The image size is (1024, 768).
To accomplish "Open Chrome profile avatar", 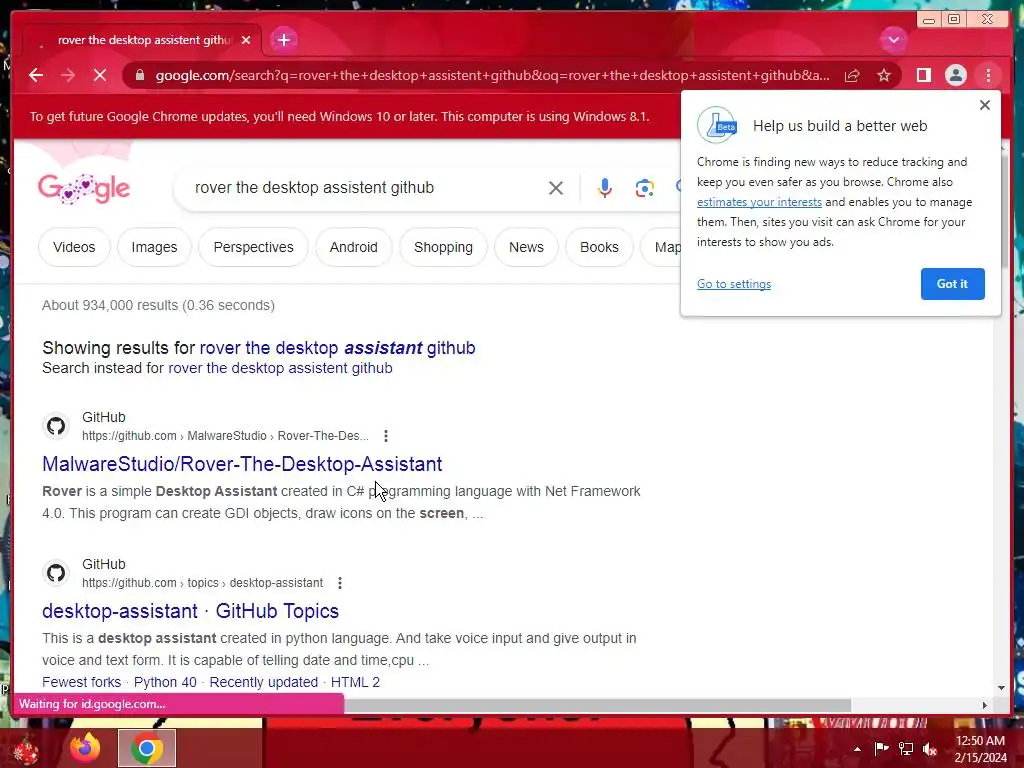I will (955, 75).
